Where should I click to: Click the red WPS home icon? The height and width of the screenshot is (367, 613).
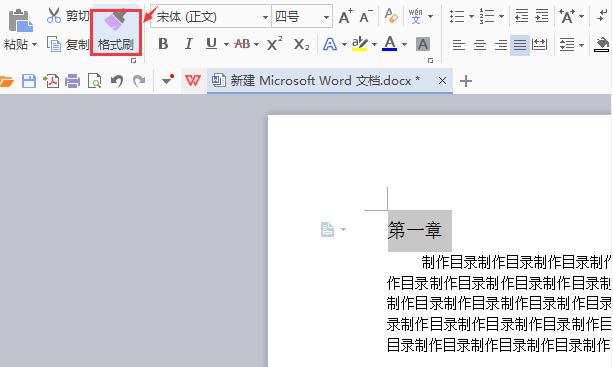pos(193,81)
